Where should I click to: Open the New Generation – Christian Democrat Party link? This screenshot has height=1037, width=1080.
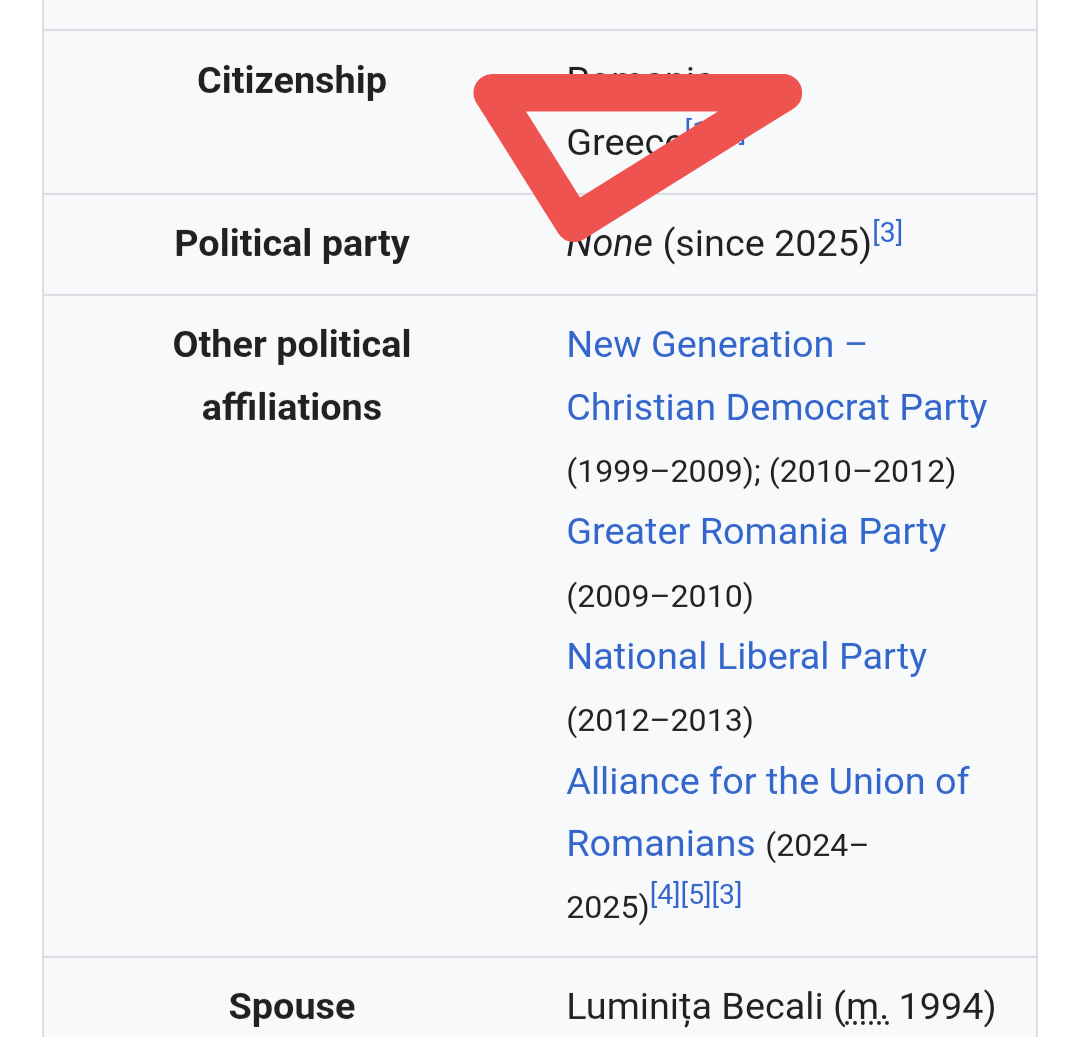click(776, 375)
